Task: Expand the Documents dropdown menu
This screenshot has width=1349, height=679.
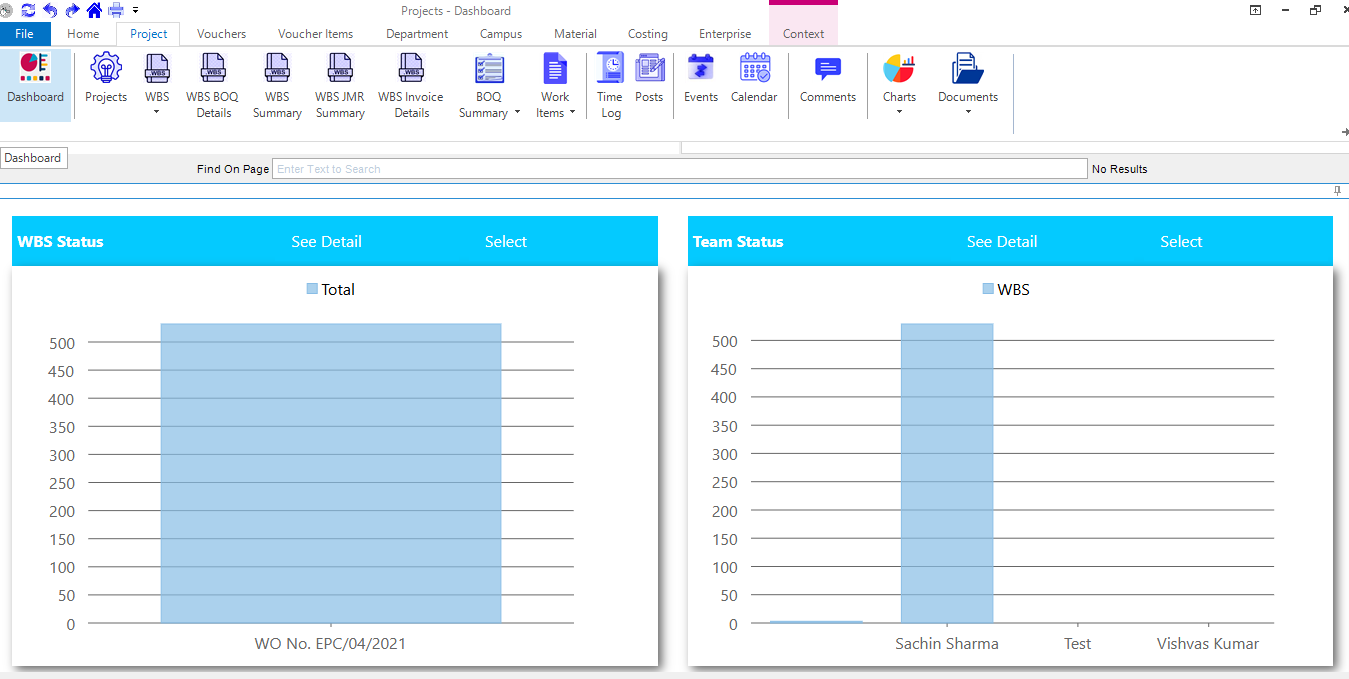Action: pyautogui.click(x=967, y=85)
